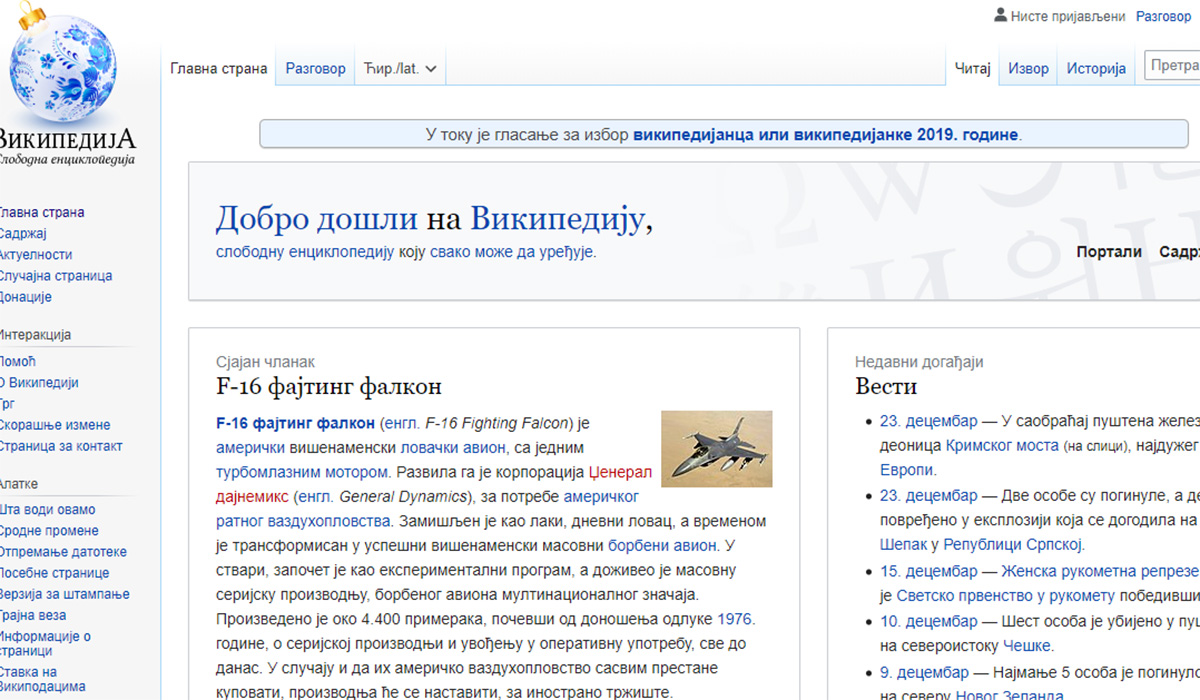
Task: Click the 15. децембар news date link
Action: pos(928,572)
